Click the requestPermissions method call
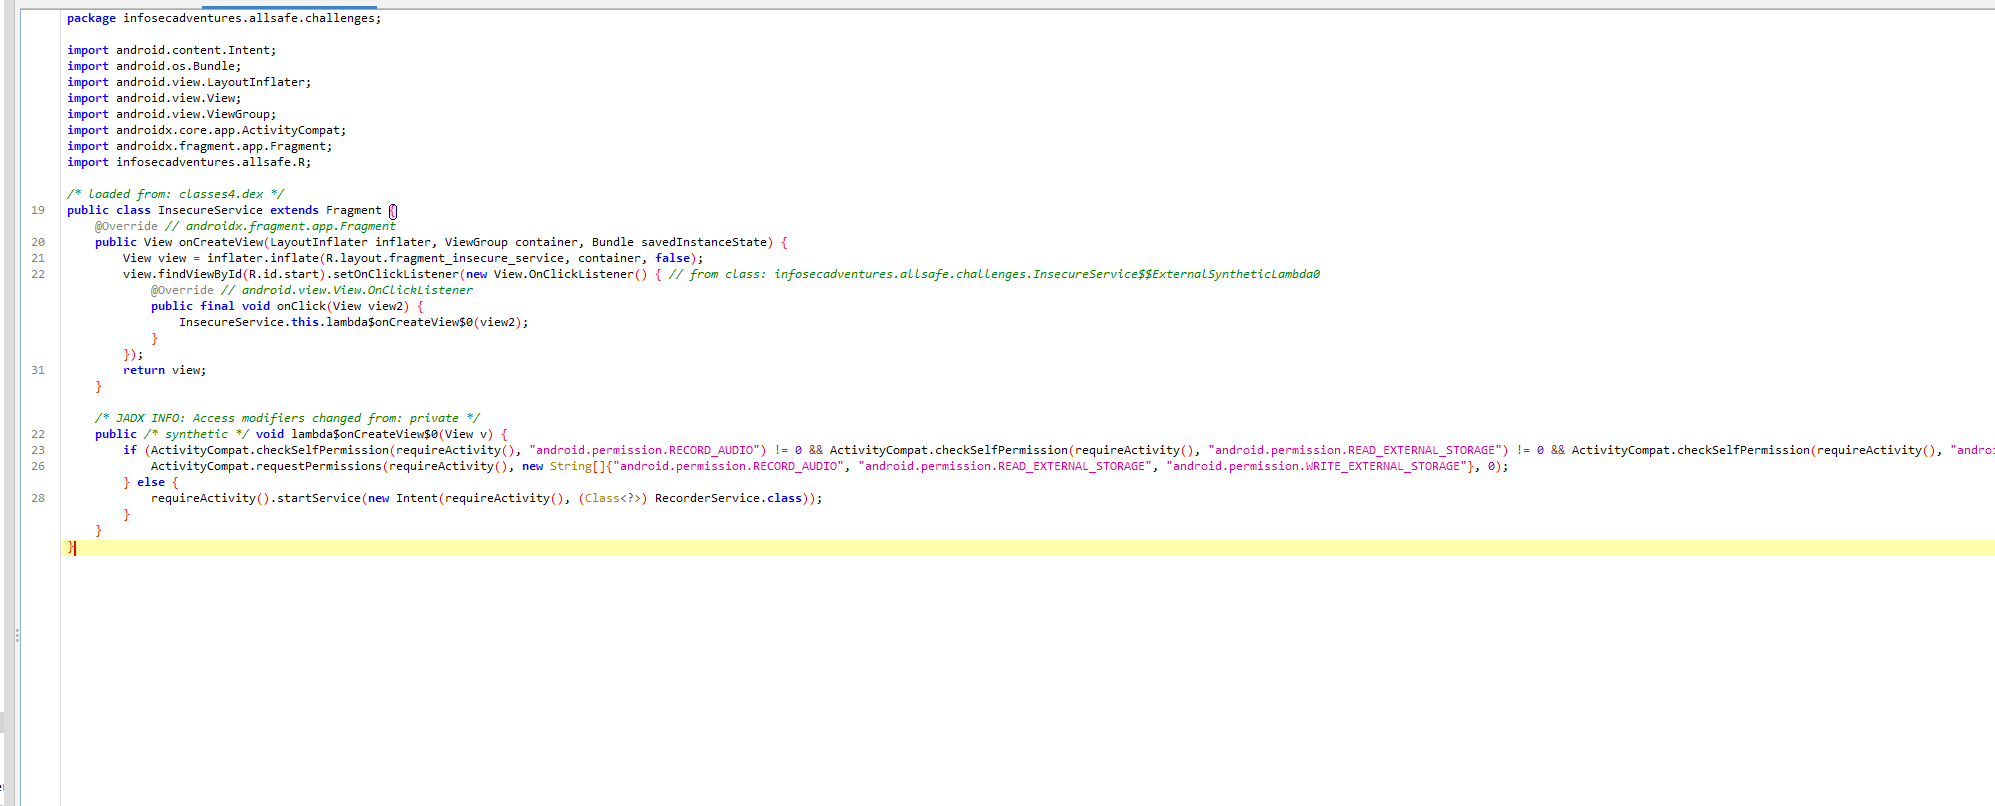The width and height of the screenshot is (1995, 806). pos(319,466)
